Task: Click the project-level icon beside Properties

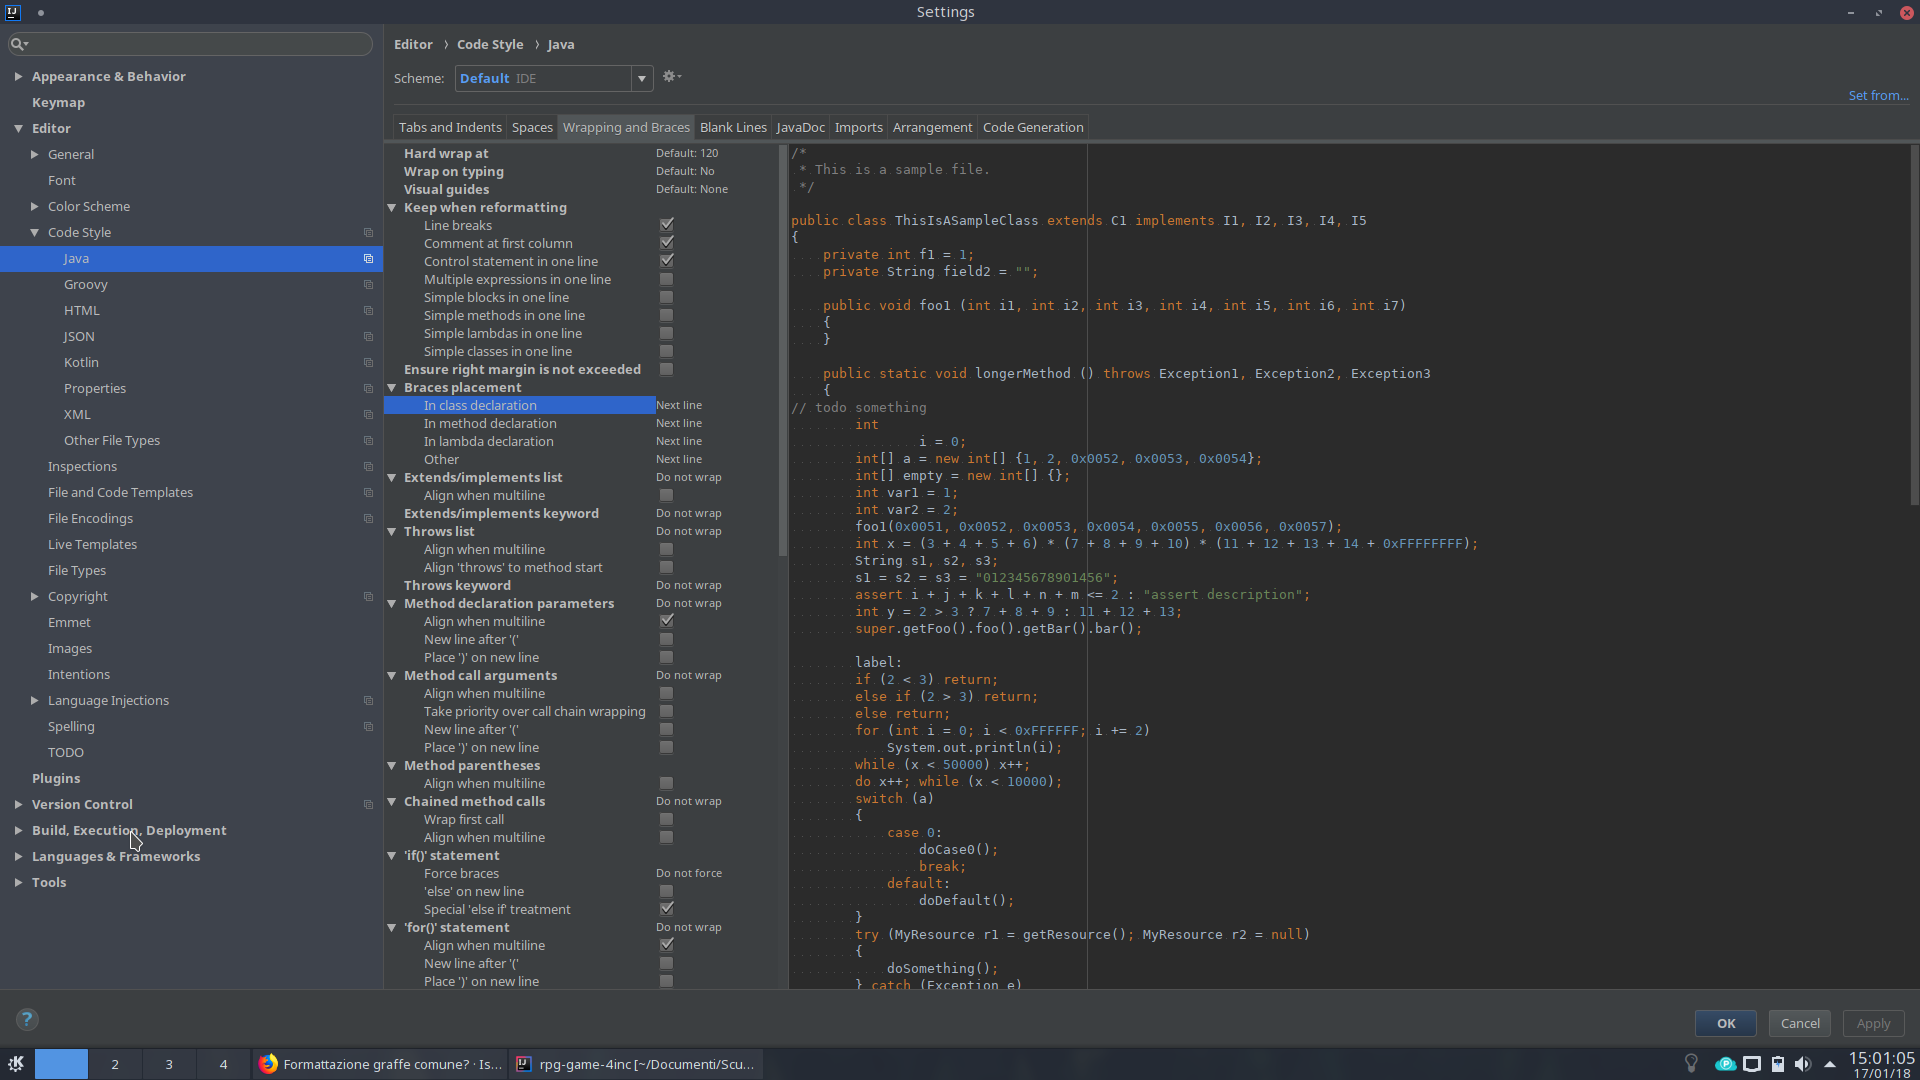Action: (x=368, y=389)
